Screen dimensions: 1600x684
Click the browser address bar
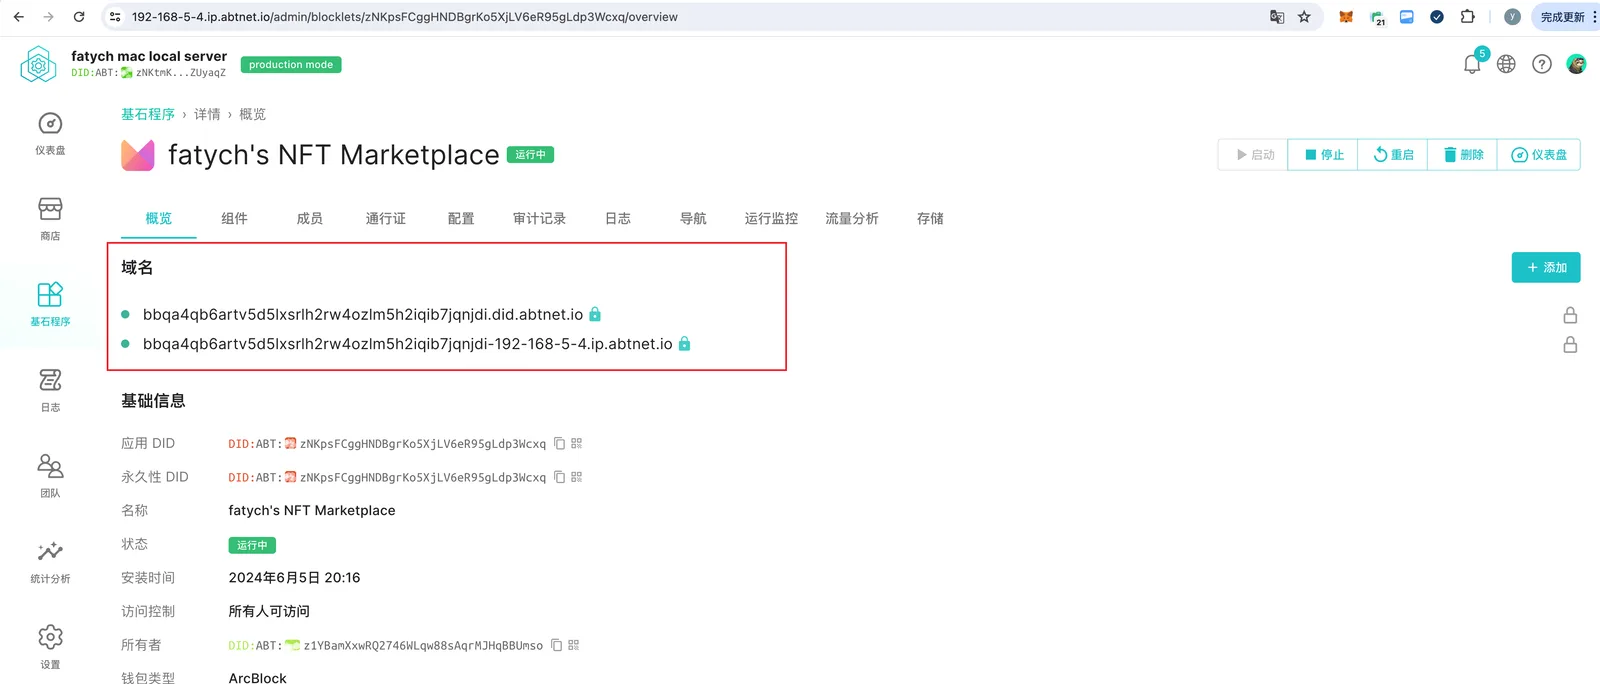pyautogui.click(x=690, y=17)
